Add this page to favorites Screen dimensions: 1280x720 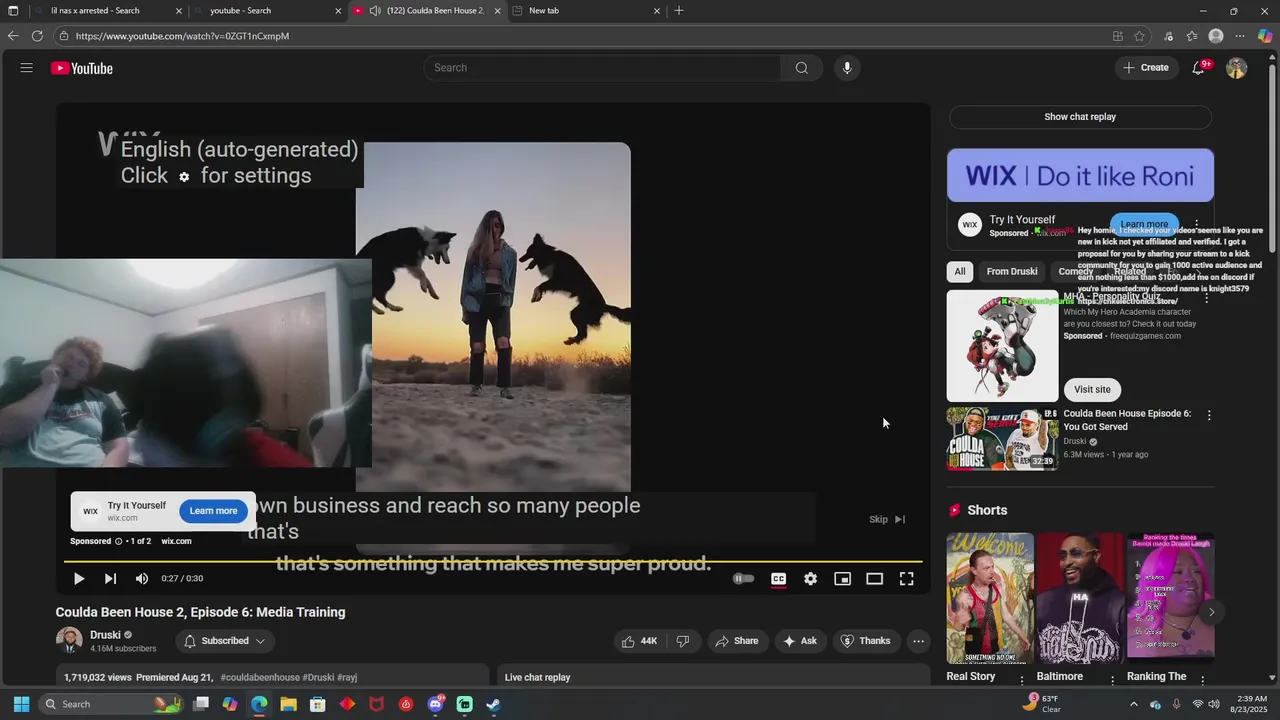[1139, 36]
